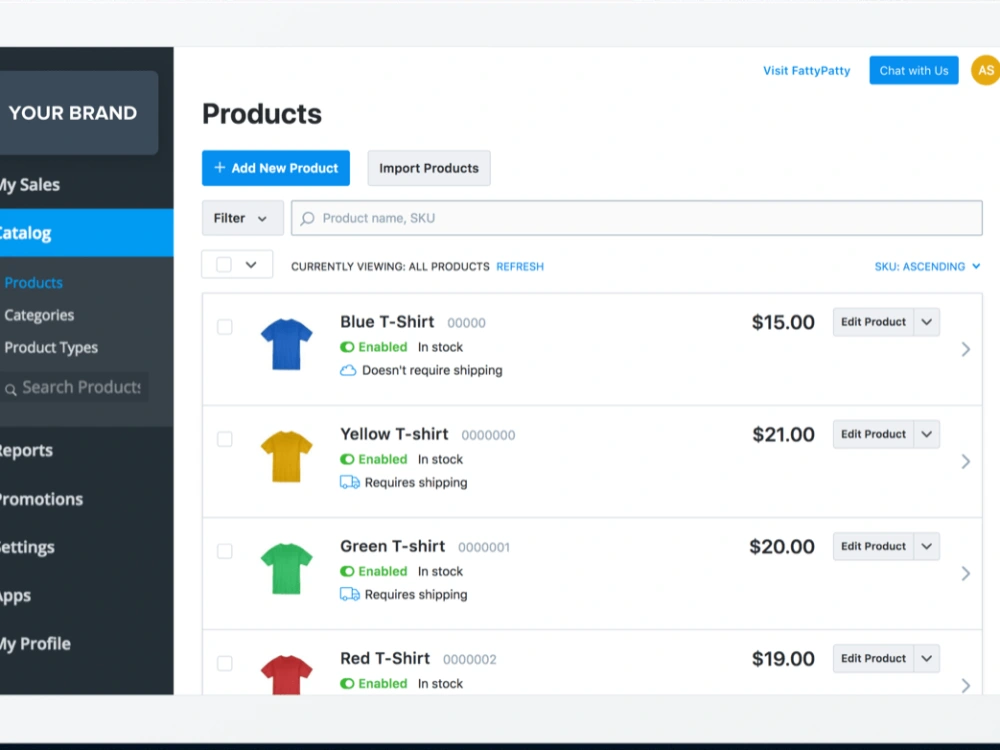Open Green T-shirt details with right arrow
Image resolution: width=1000 pixels, height=750 pixels.
click(x=966, y=573)
